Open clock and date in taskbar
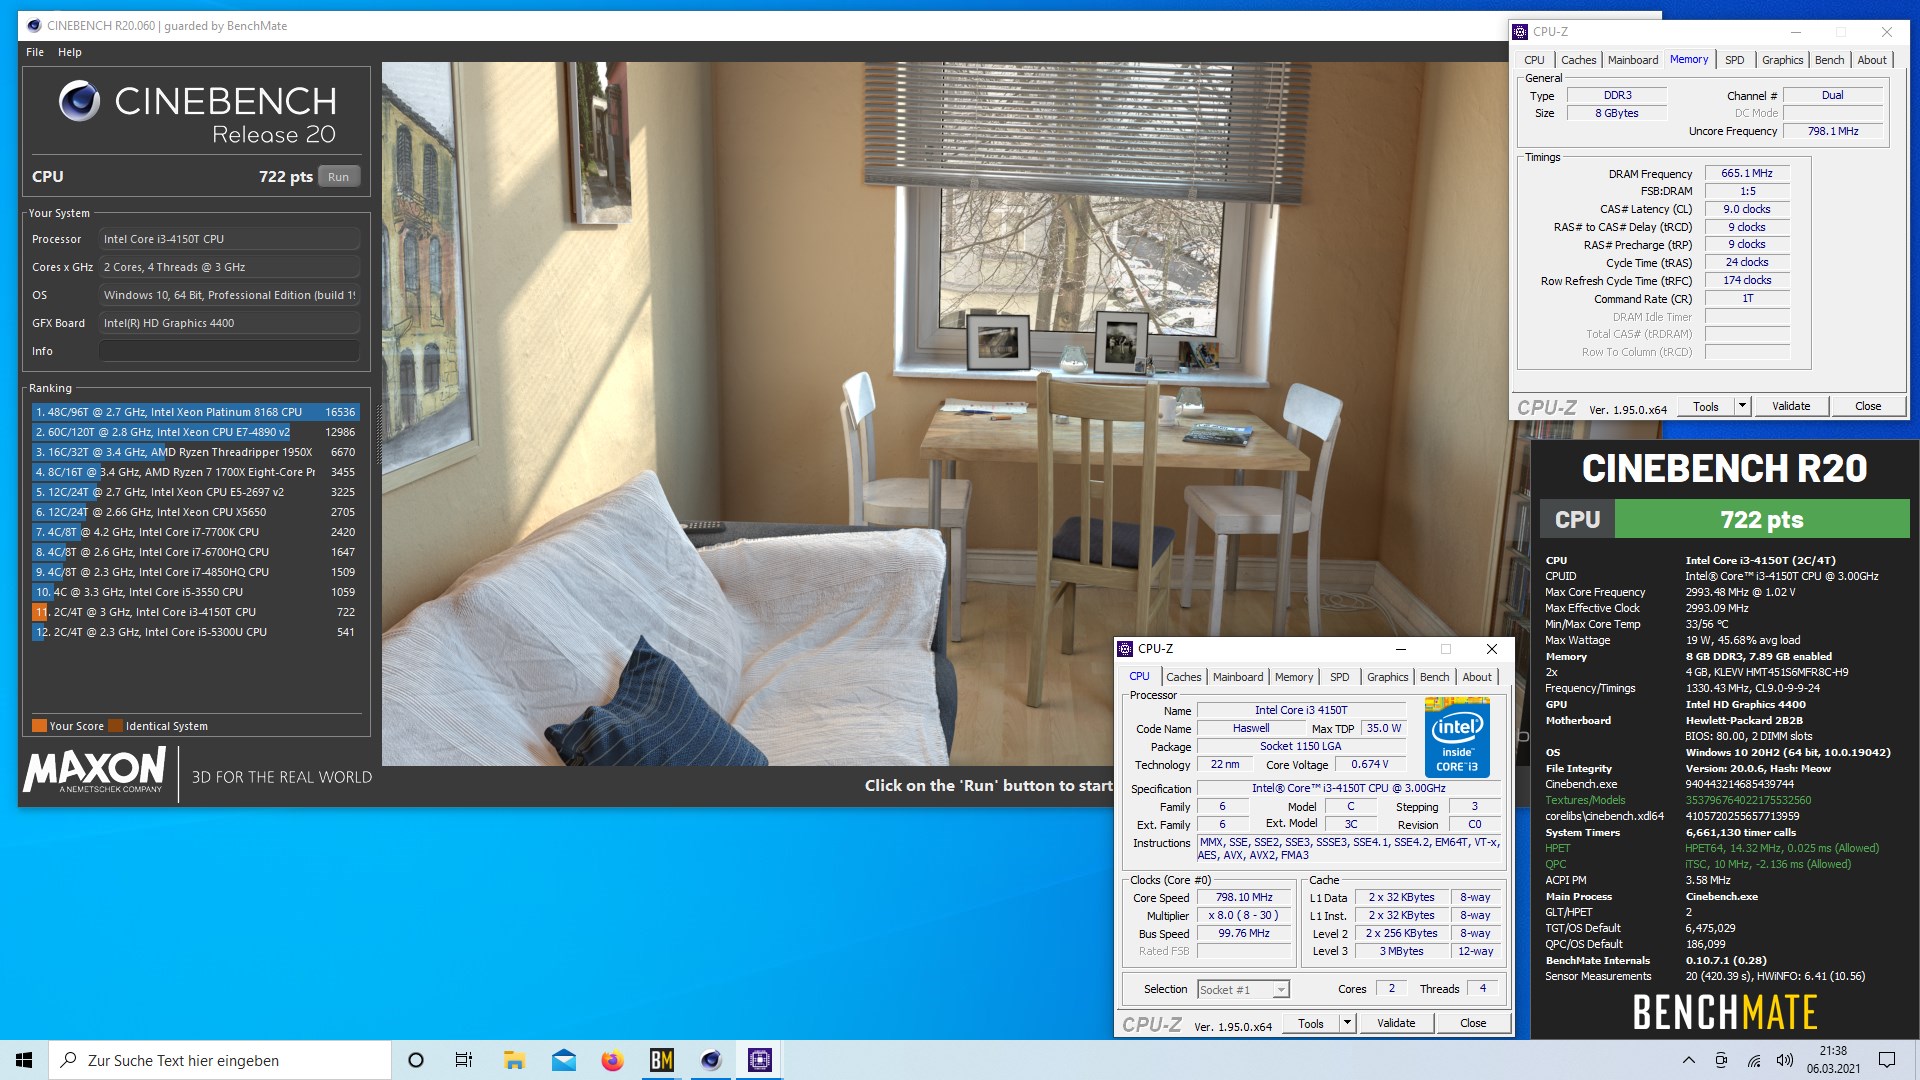Image resolution: width=1920 pixels, height=1080 pixels. tap(1833, 1060)
